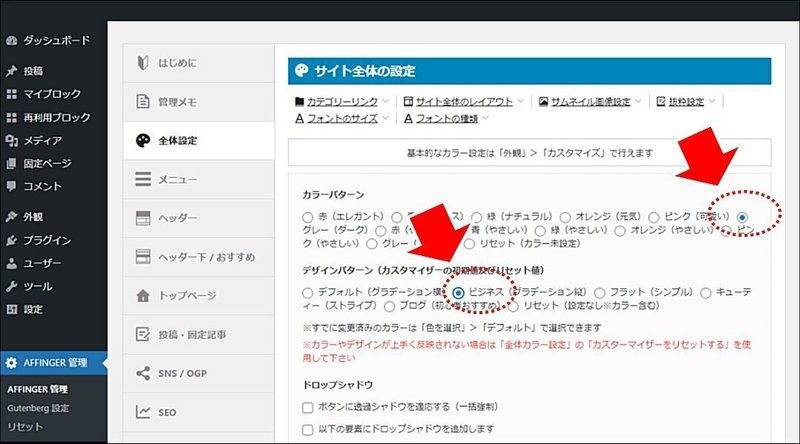Click the house icon beside トップページ
The width and height of the screenshot is (800, 444).
[x=143, y=295]
